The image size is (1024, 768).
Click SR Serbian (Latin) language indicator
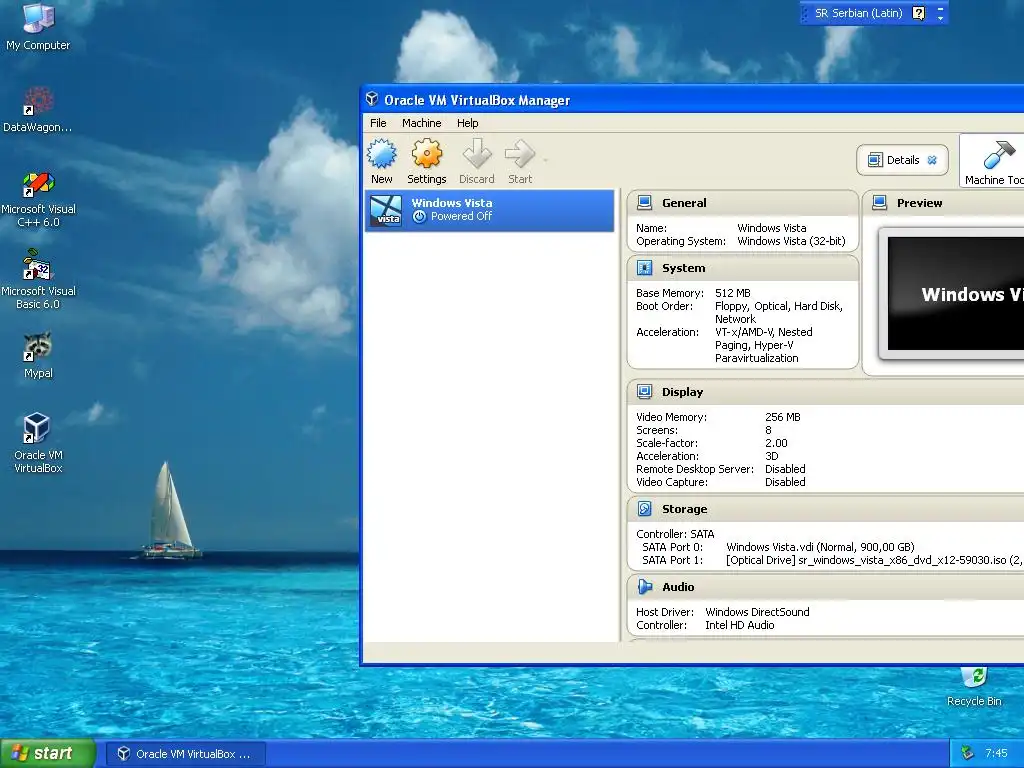(858, 13)
